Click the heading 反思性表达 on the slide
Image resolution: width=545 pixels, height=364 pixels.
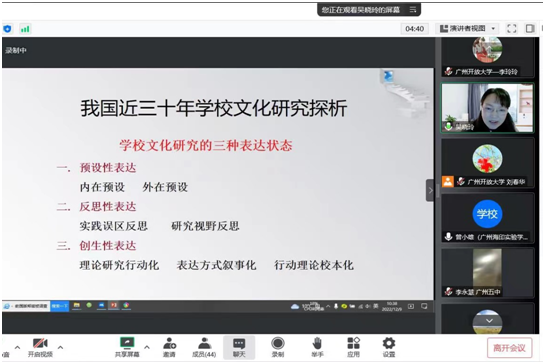(108, 207)
